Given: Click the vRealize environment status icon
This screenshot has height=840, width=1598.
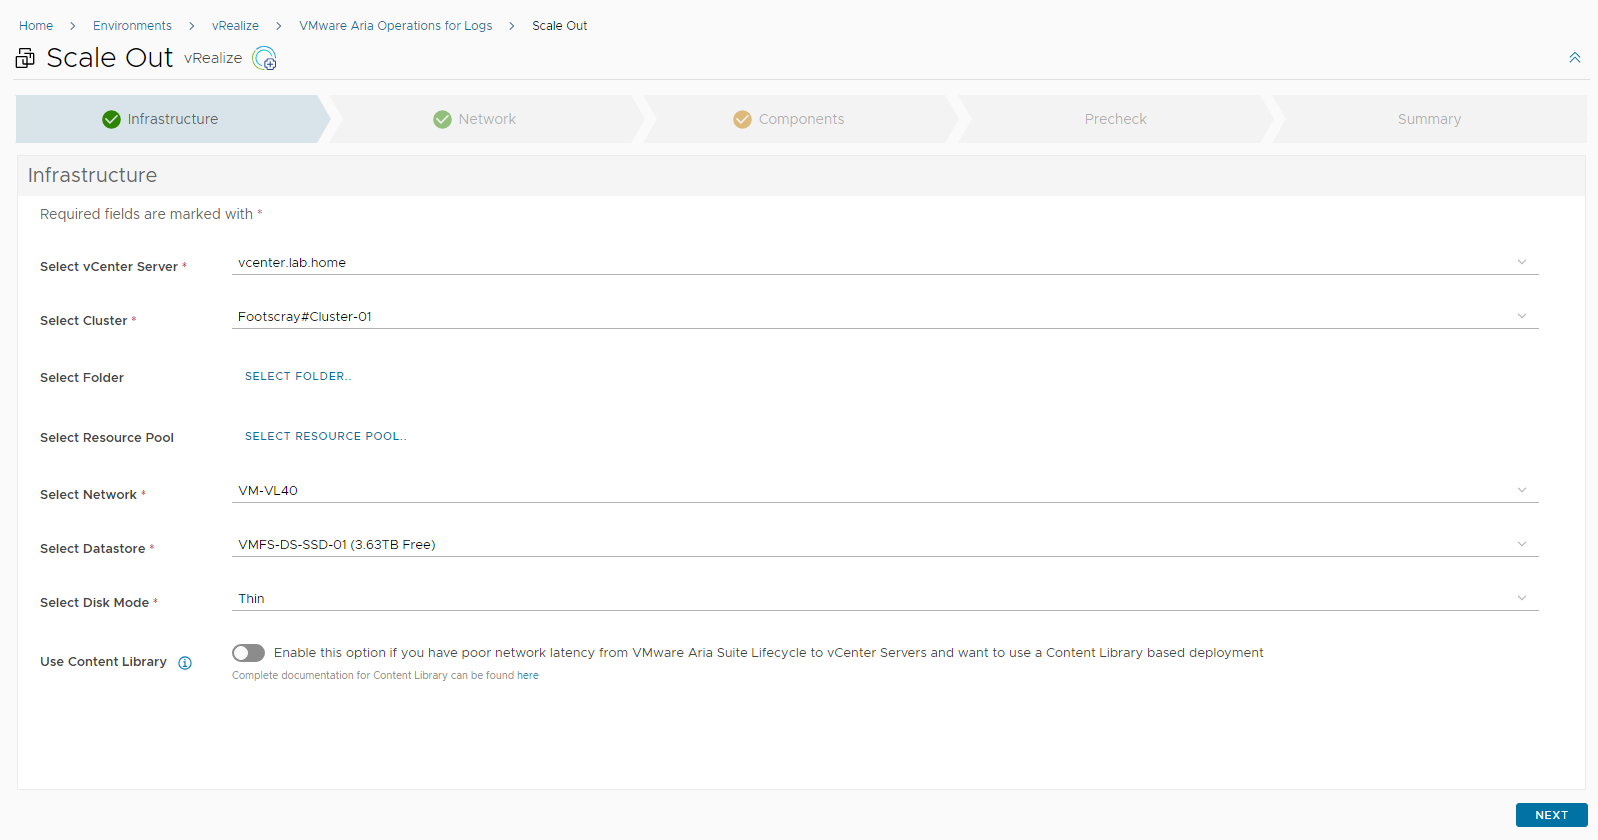Looking at the screenshot, I should tap(264, 59).
